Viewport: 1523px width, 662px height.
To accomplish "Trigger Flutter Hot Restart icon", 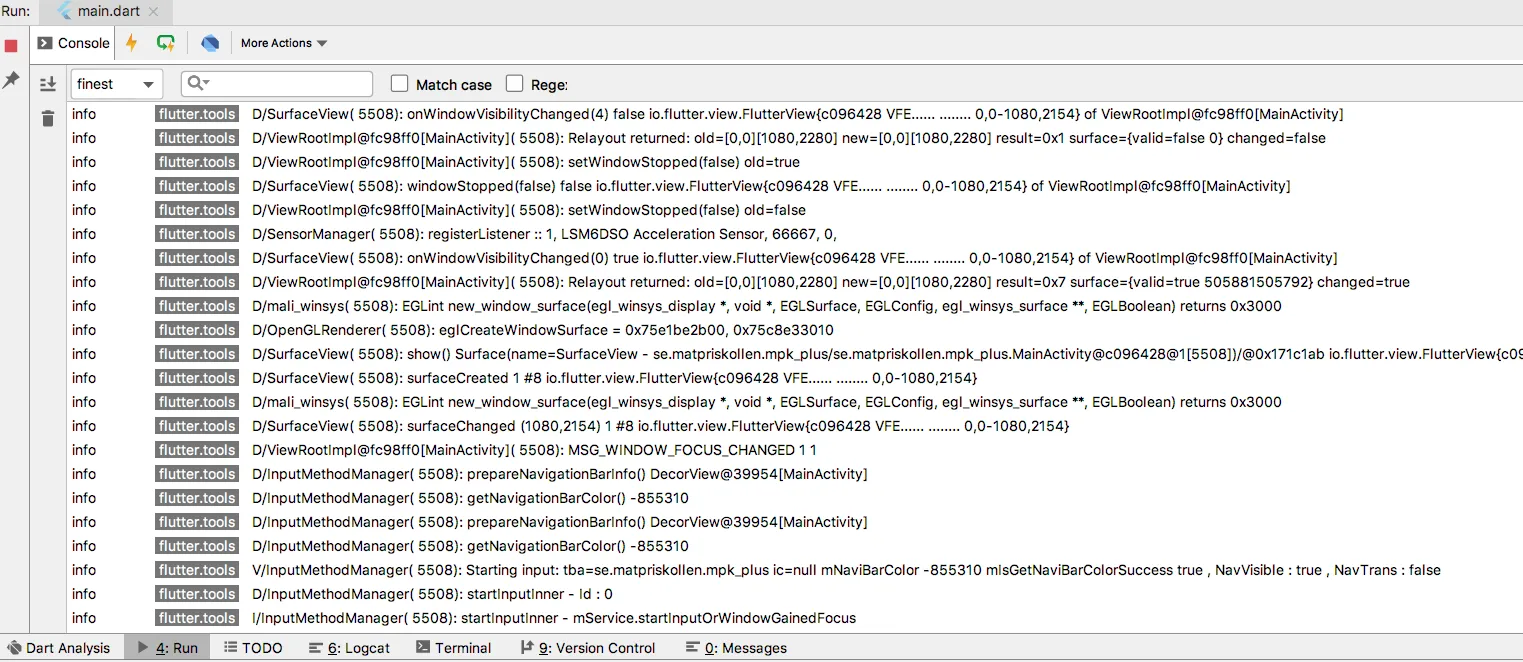I will 166,43.
